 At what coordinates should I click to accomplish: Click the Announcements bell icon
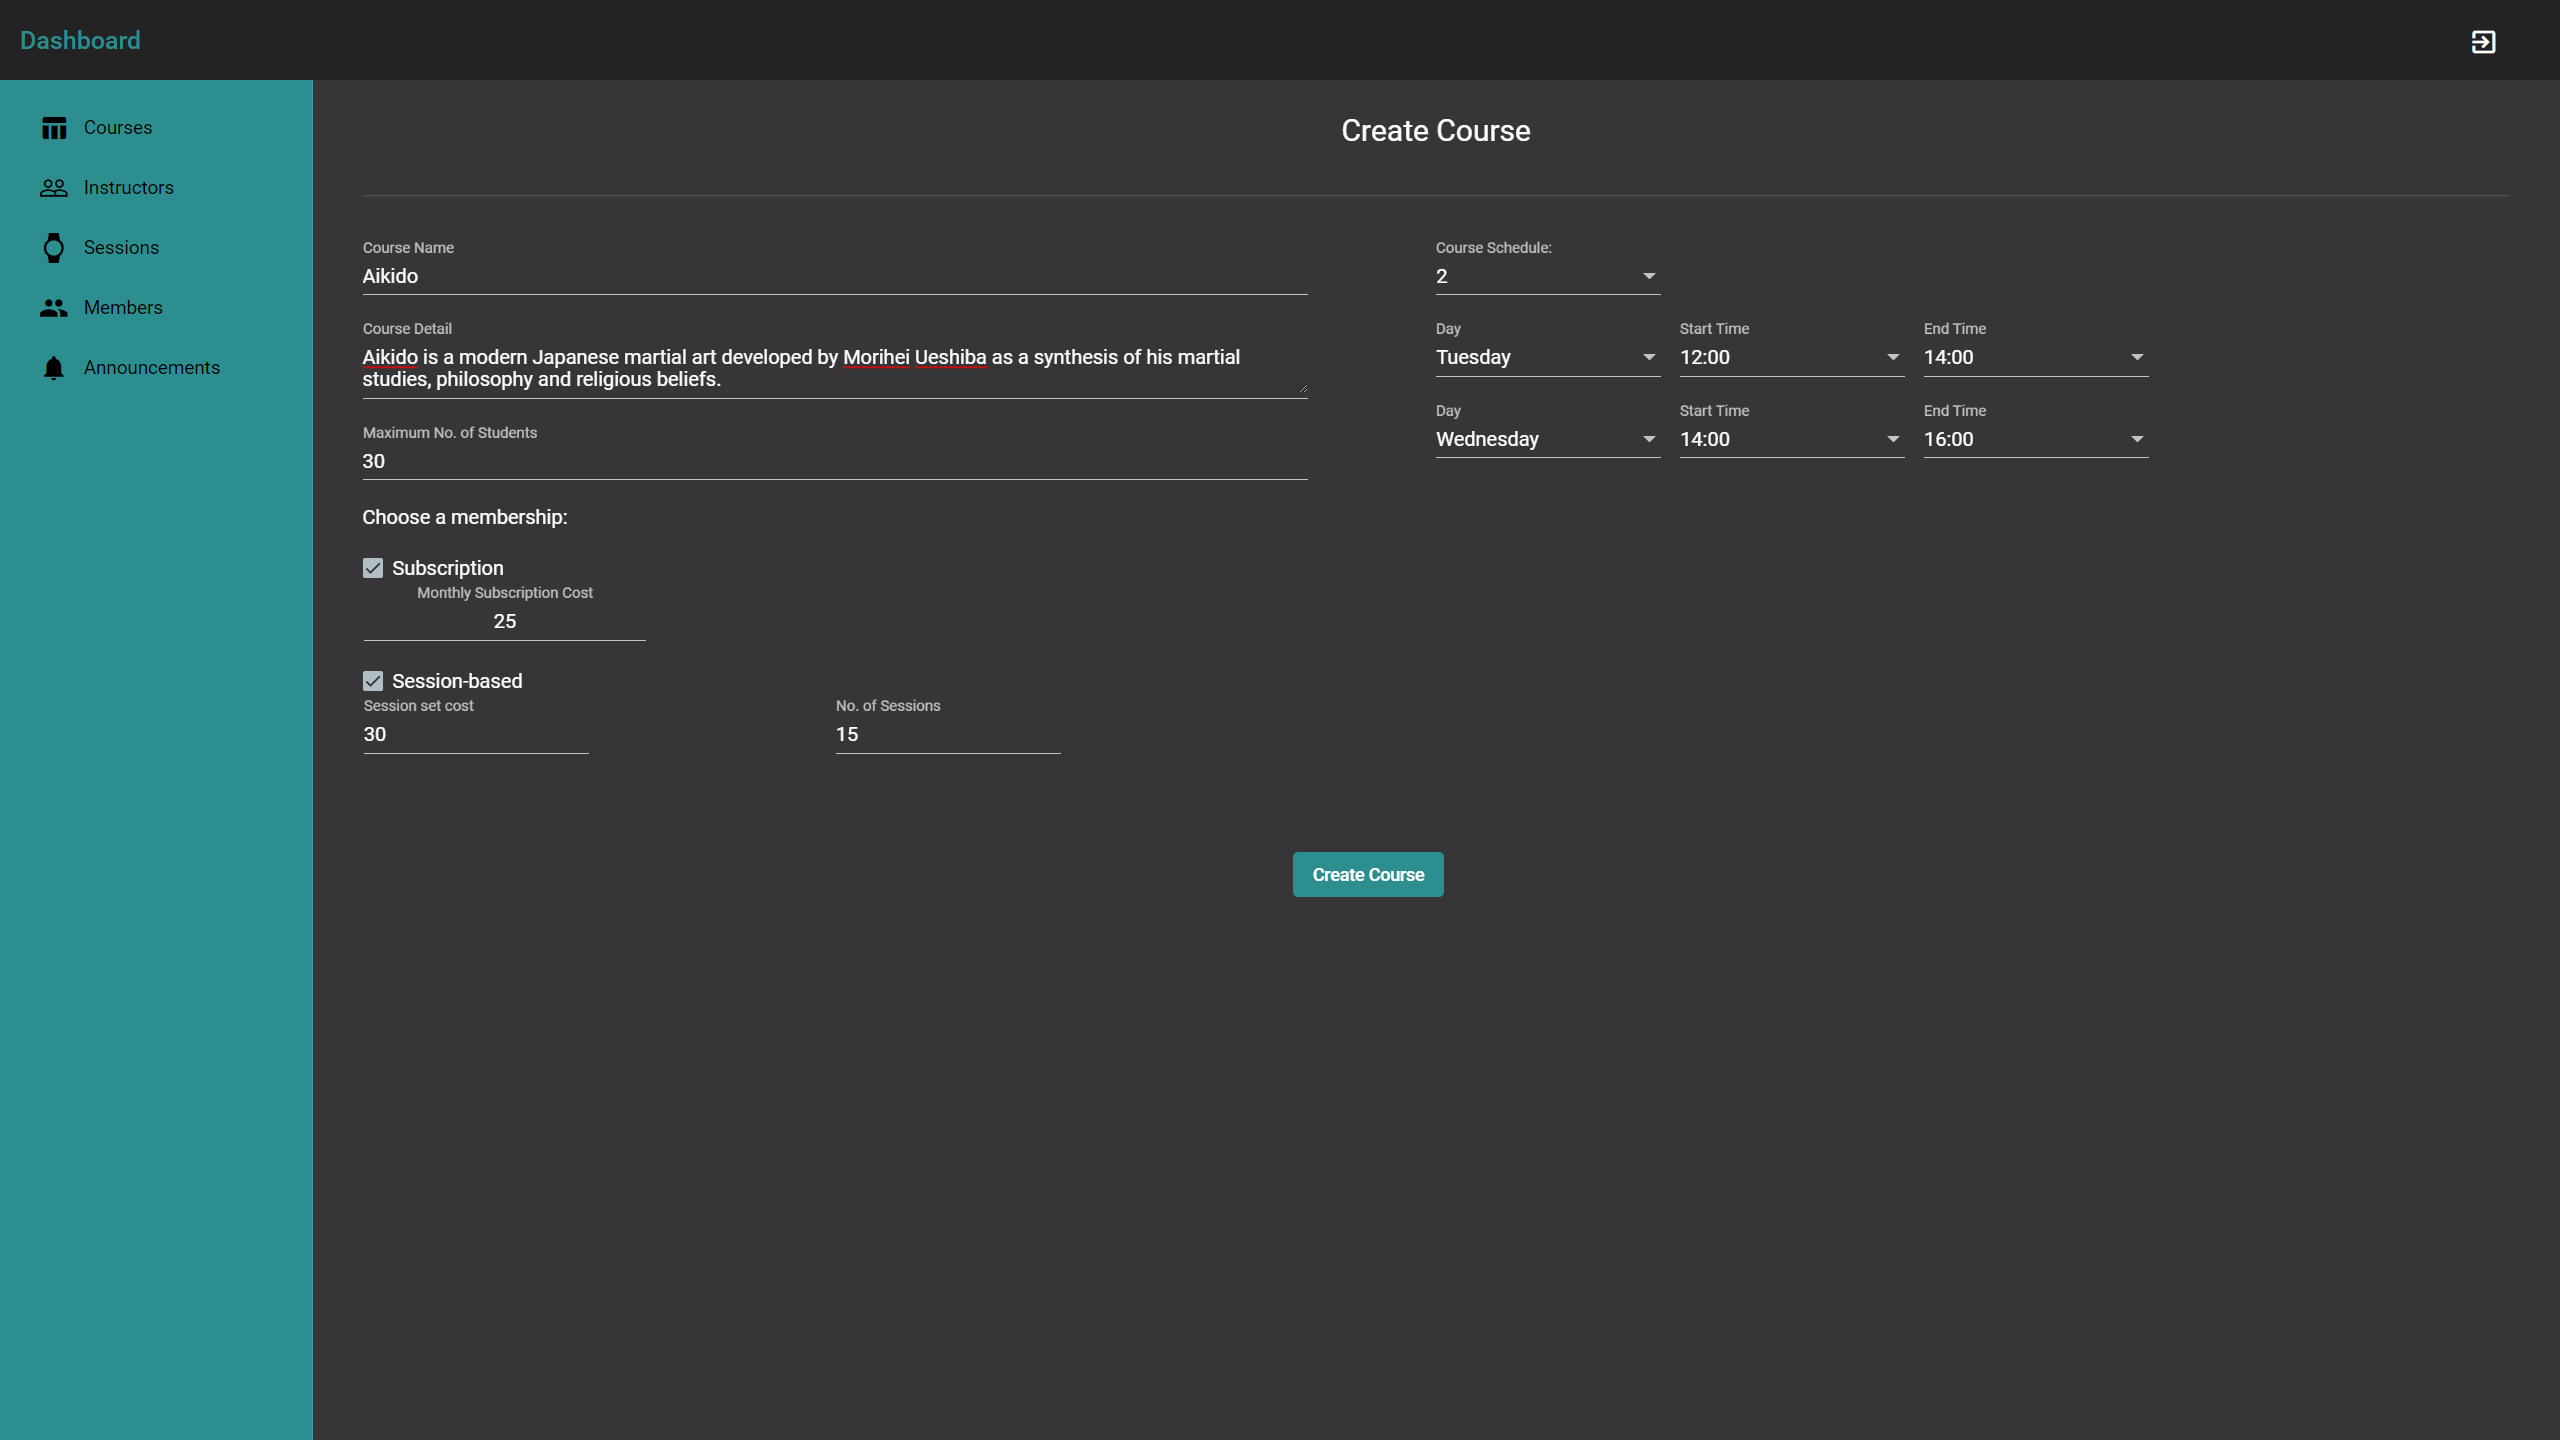(x=54, y=368)
